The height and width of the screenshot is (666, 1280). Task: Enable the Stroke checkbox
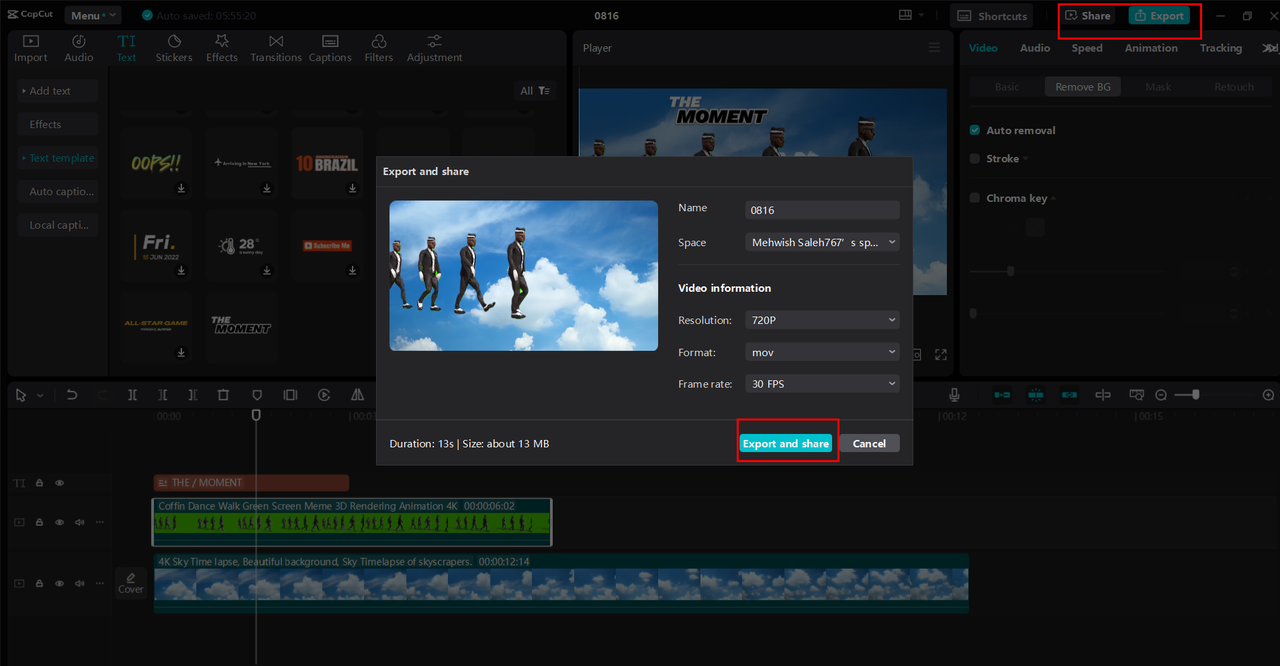[975, 158]
